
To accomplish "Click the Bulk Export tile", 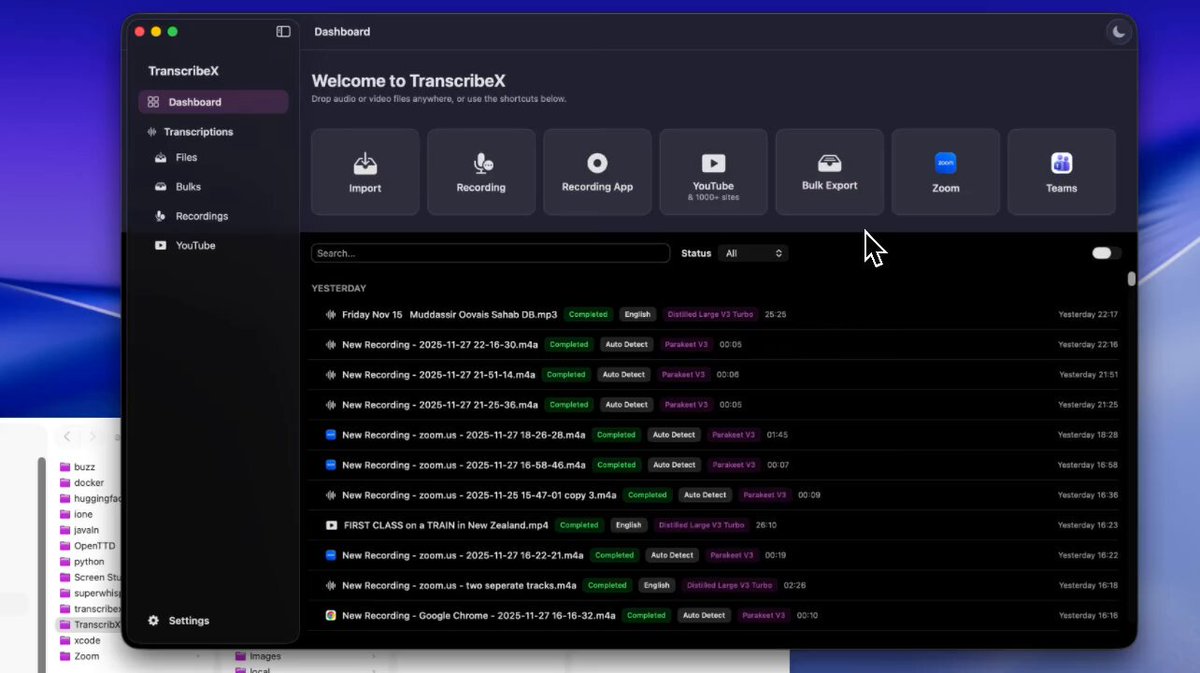I will [829, 172].
